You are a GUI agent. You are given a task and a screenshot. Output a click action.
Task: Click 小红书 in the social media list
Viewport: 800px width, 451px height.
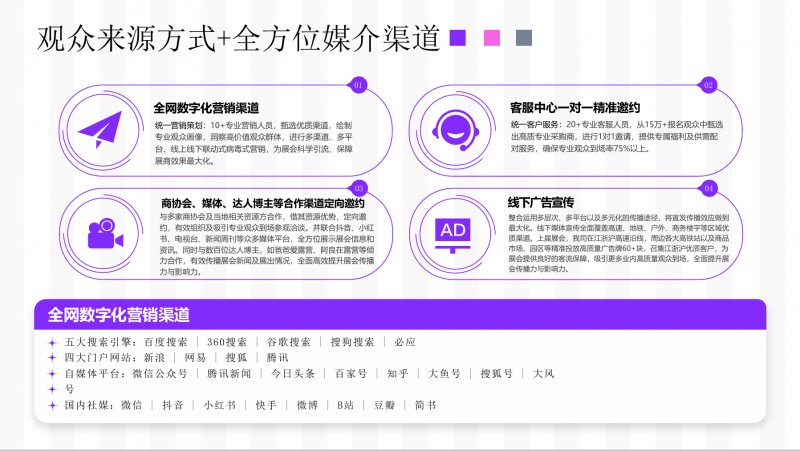(219, 405)
